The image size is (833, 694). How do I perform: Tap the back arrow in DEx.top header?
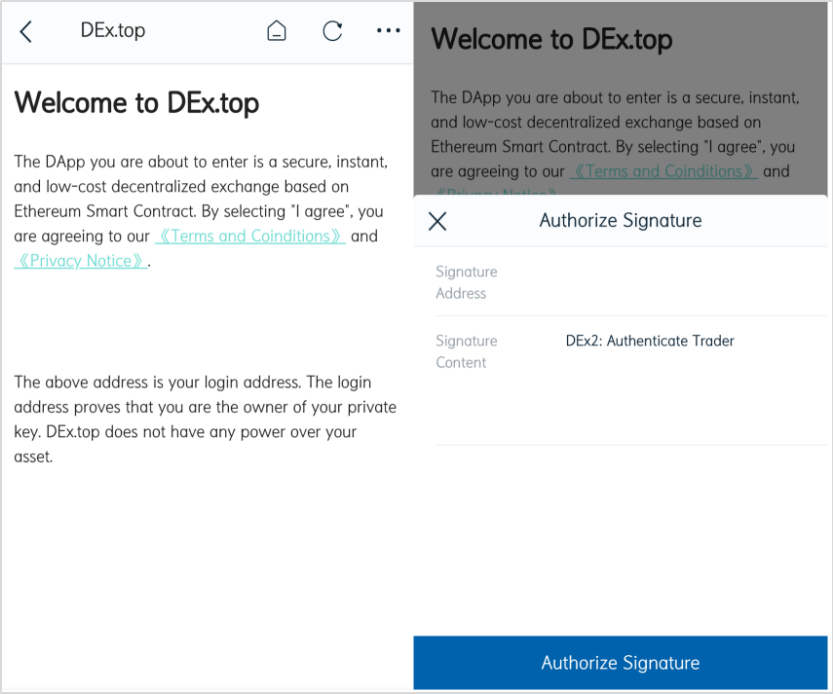(26, 31)
